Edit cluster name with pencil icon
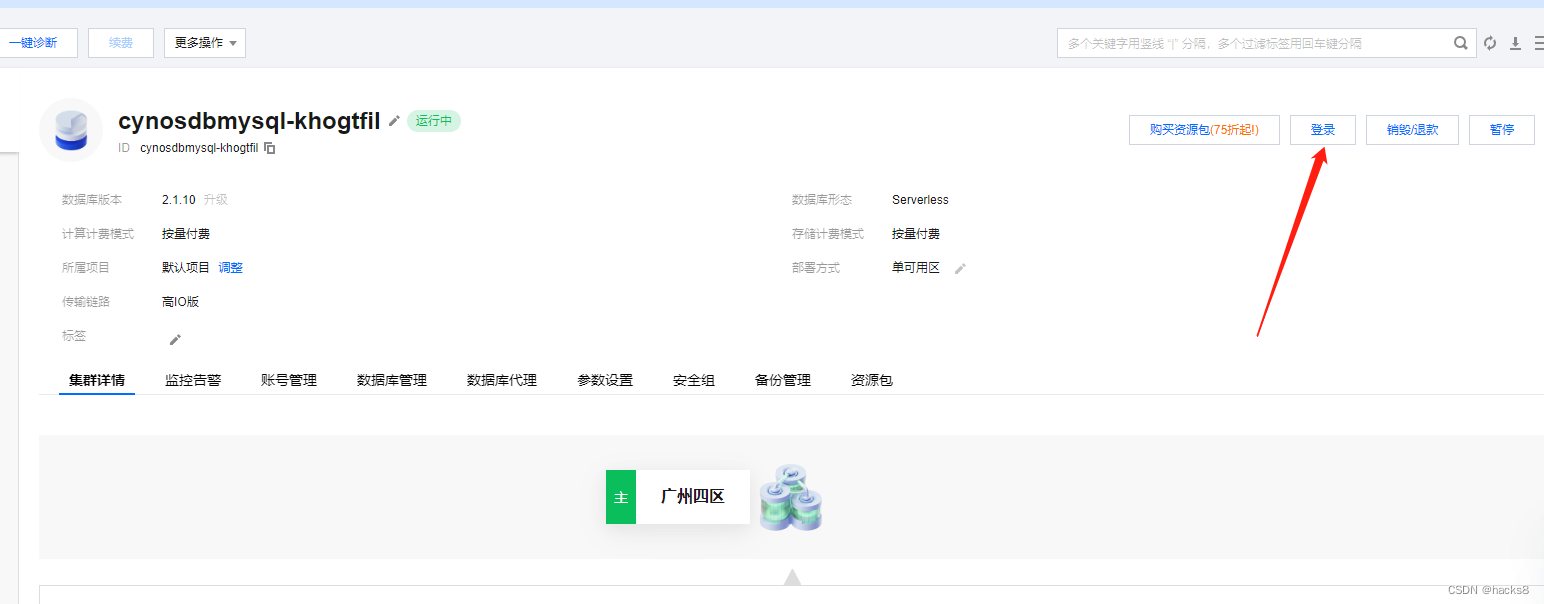This screenshot has width=1544, height=604. (x=394, y=121)
